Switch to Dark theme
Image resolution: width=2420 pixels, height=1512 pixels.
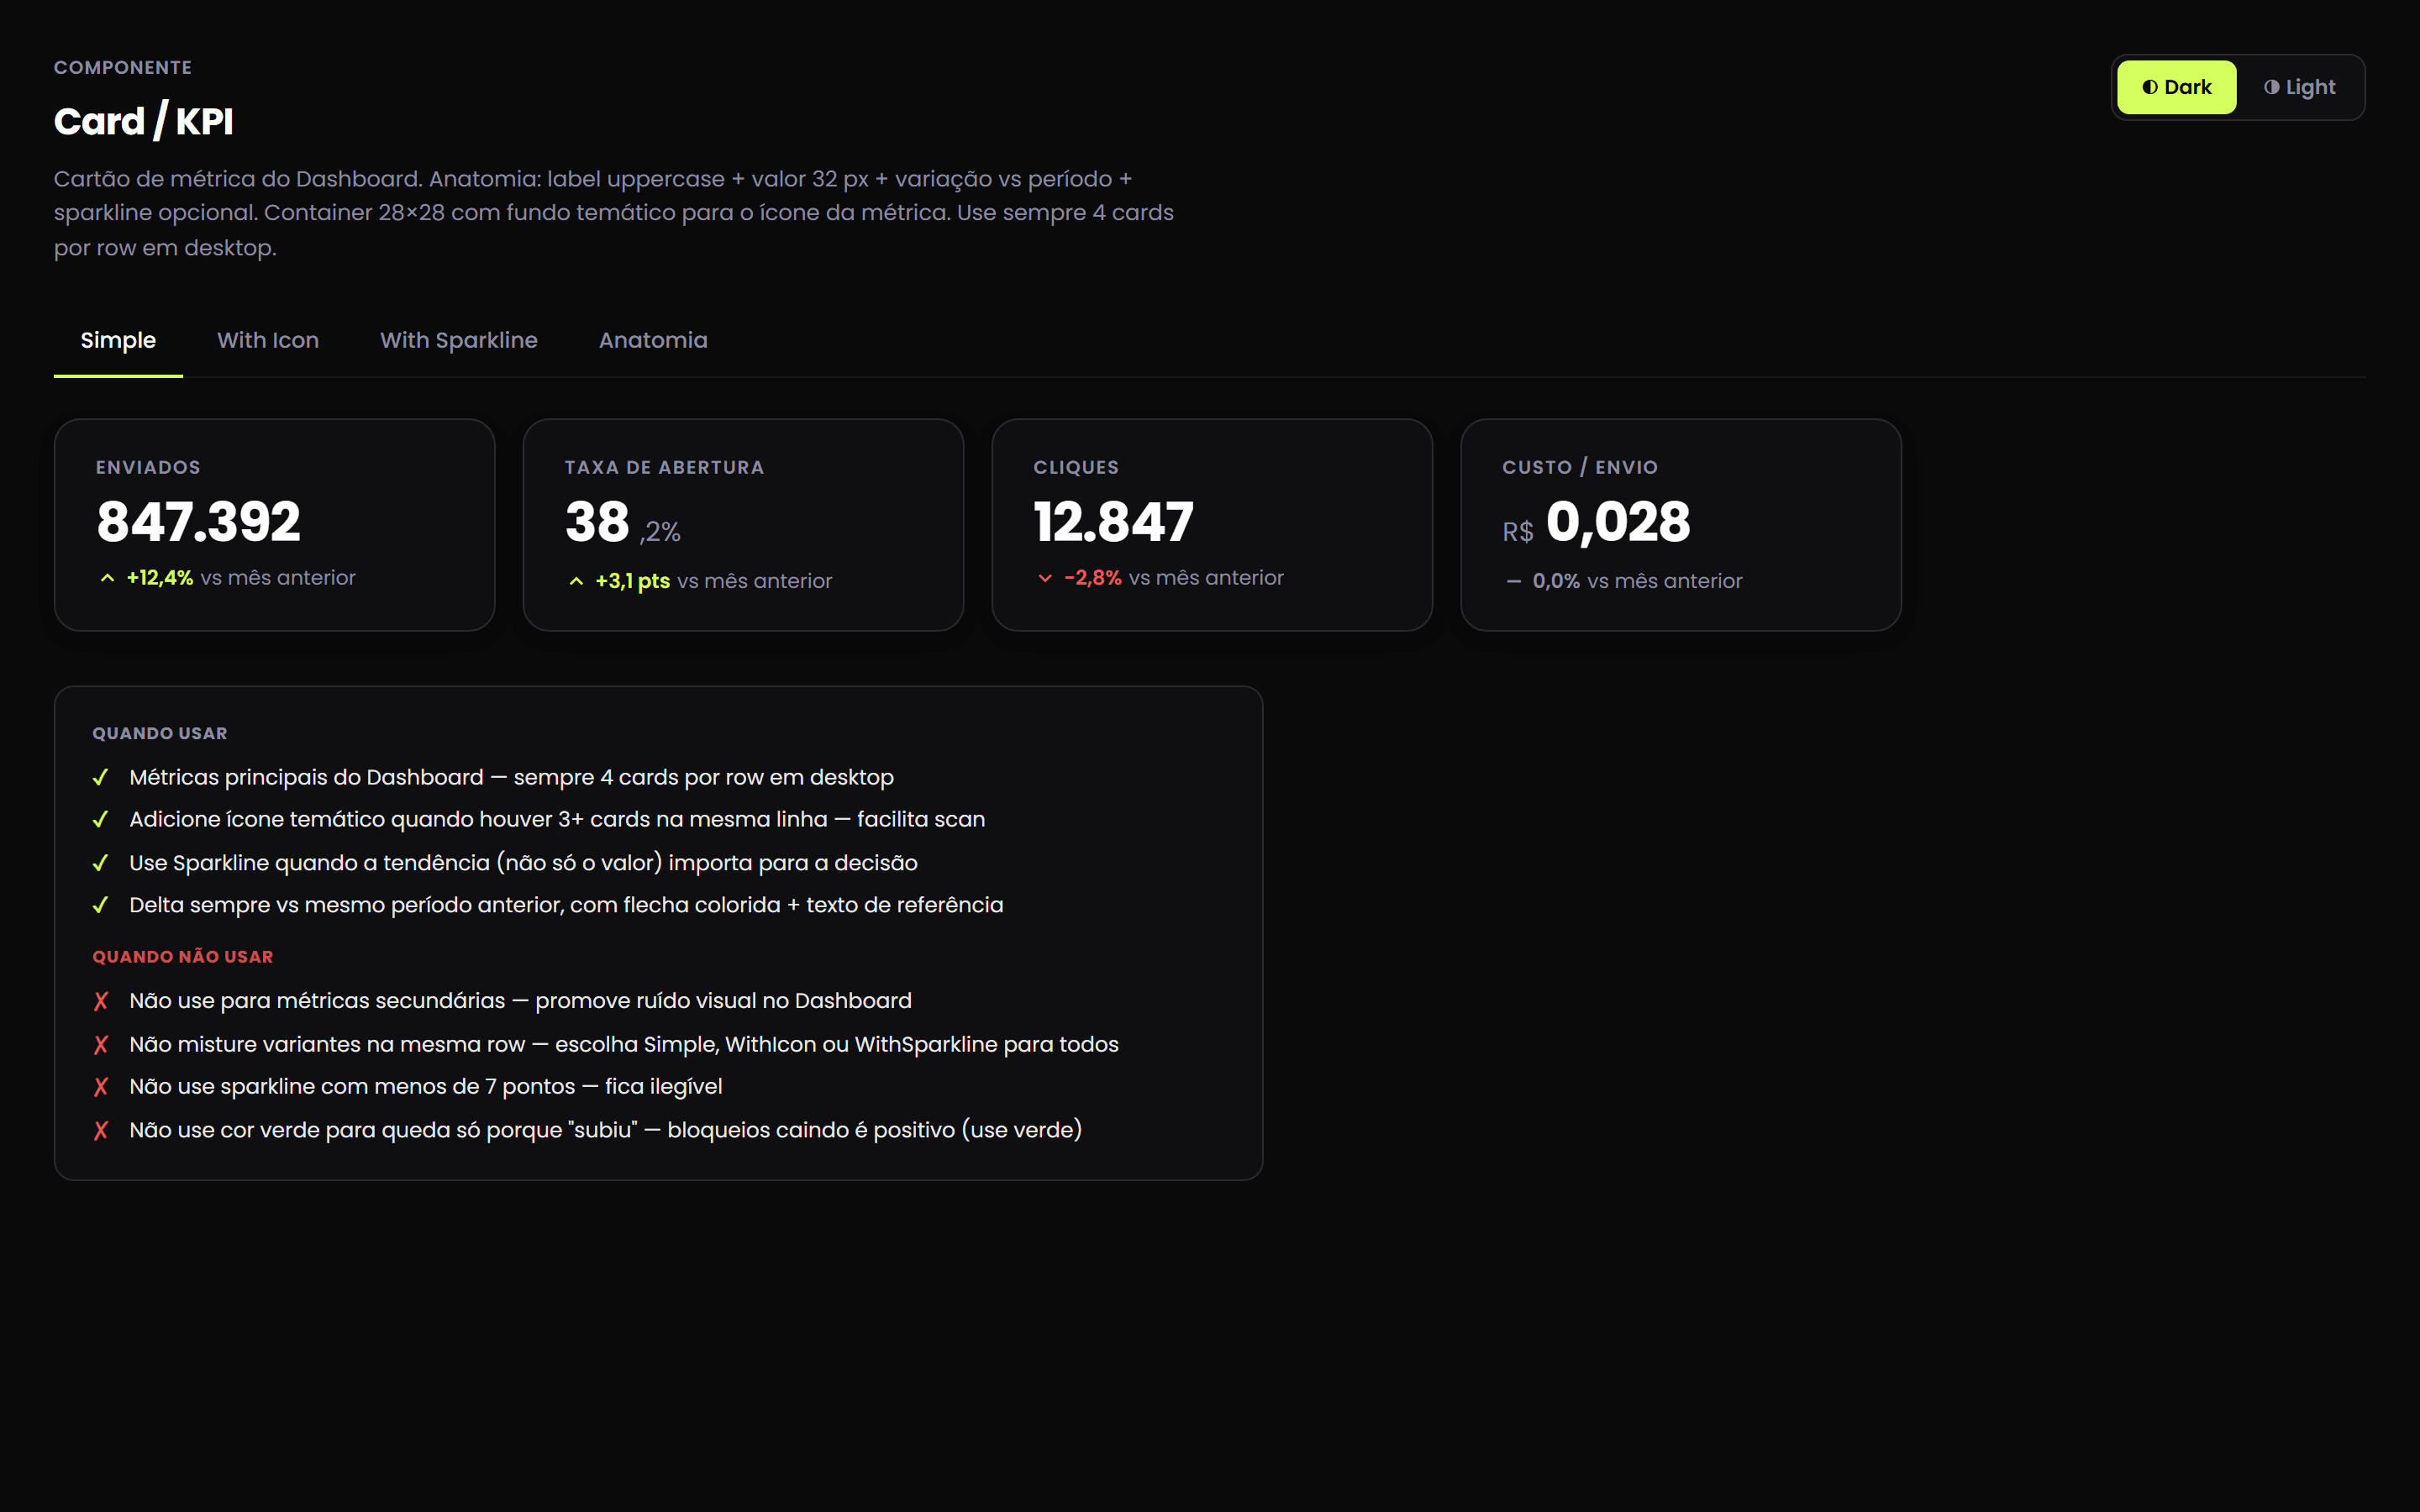pyautogui.click(x=2176, y=87)
